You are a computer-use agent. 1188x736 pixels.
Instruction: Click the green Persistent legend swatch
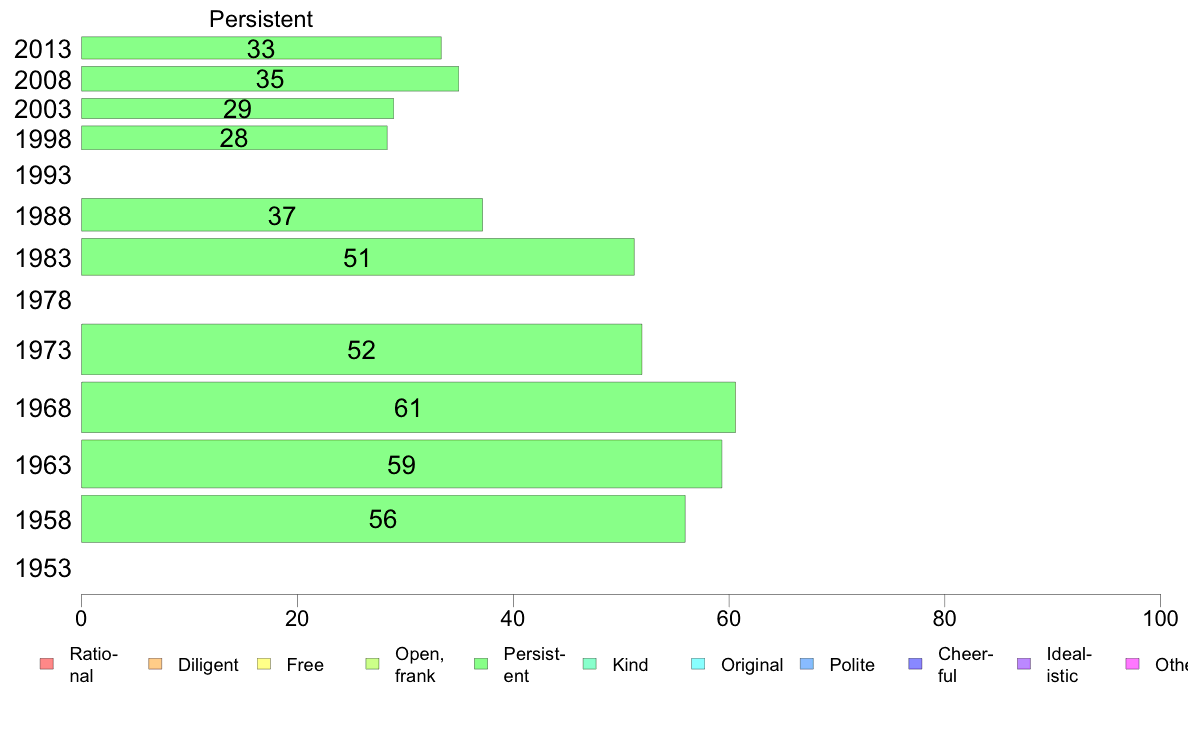click(x=480, y=664)
